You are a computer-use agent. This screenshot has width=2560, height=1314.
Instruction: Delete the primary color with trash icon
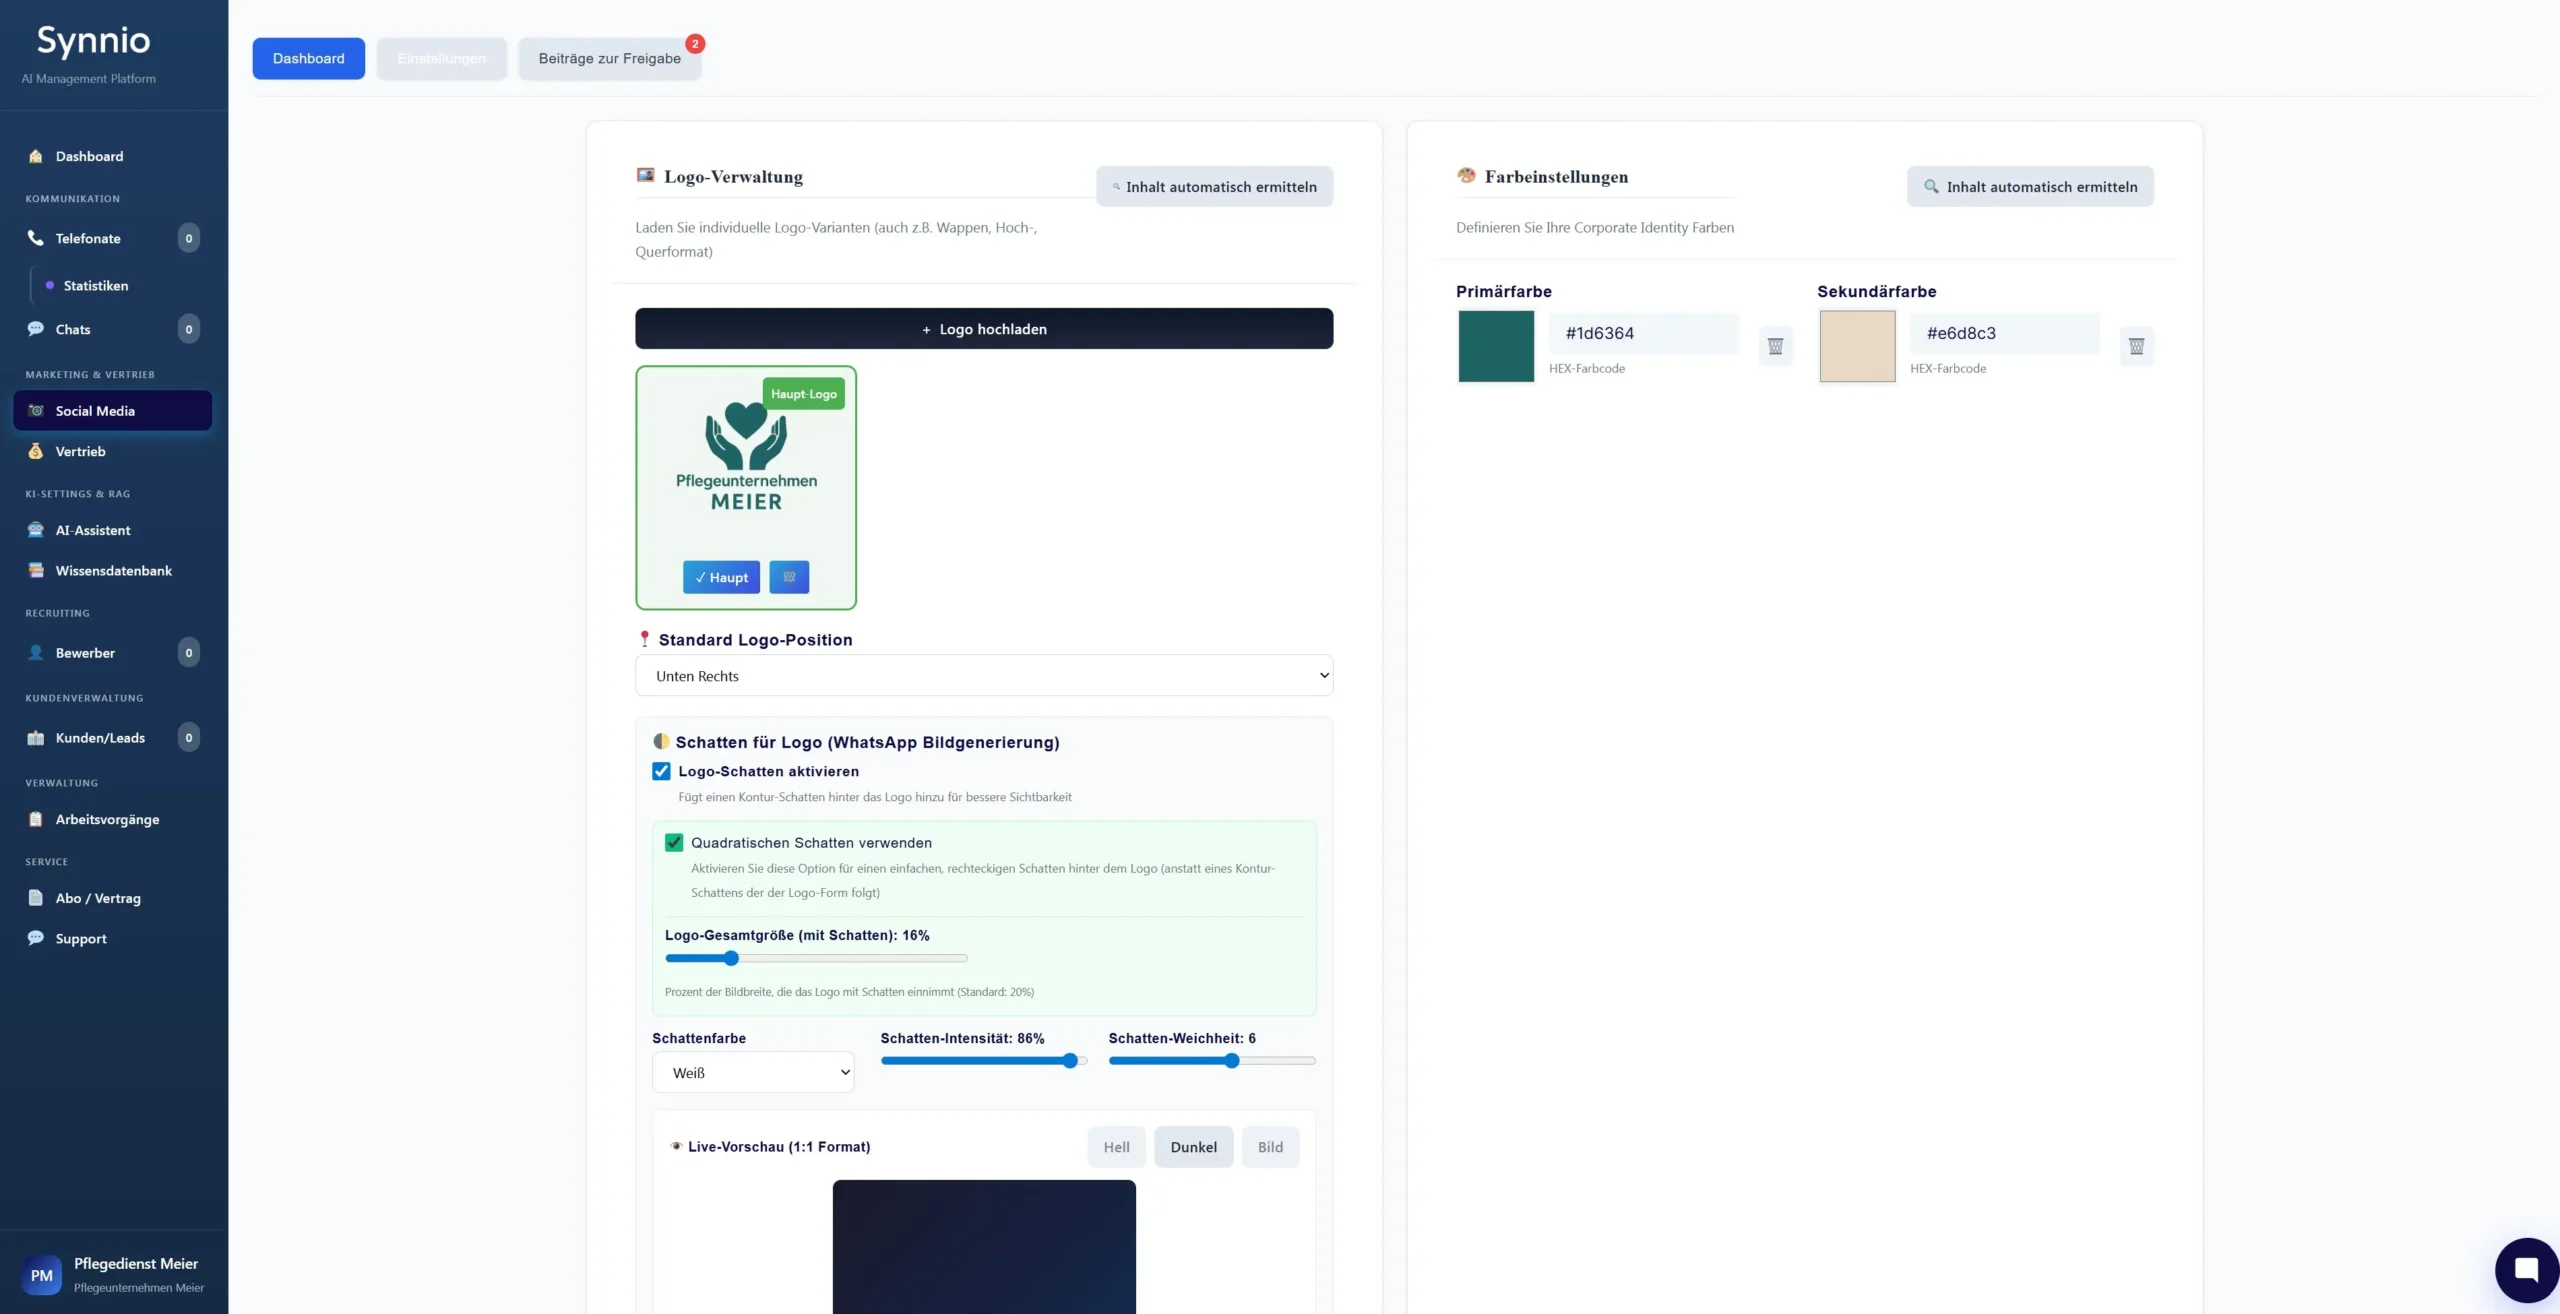pyautogui.click(x=1775, y=346)
